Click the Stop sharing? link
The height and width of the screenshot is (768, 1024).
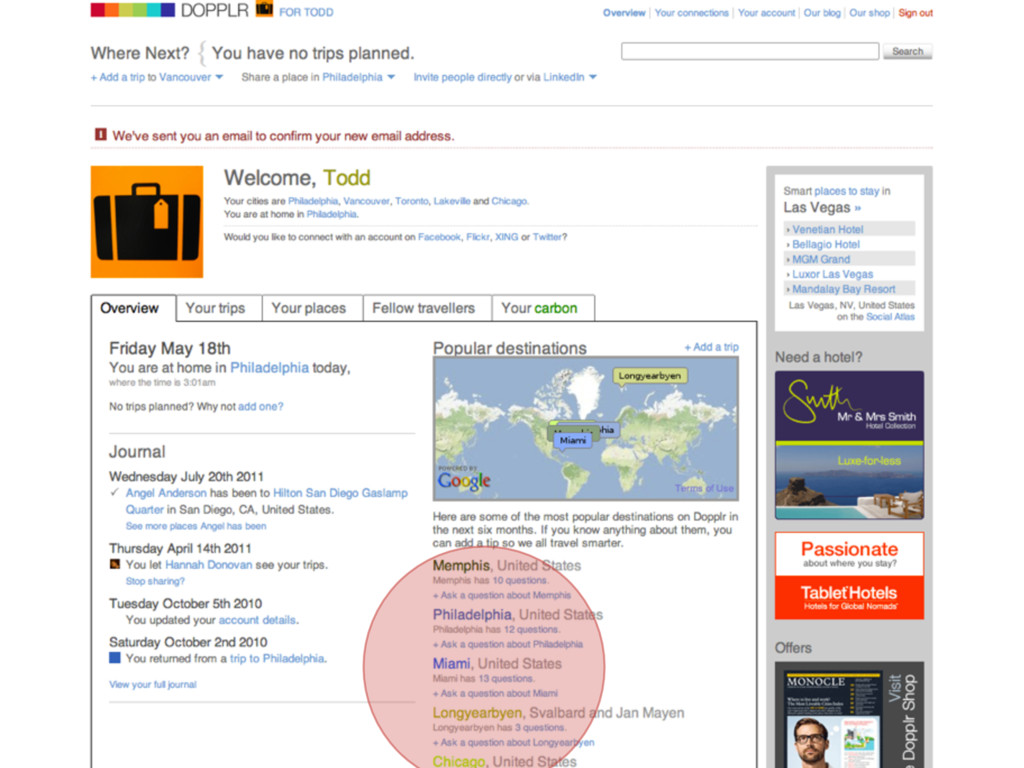tap(155, 581)
